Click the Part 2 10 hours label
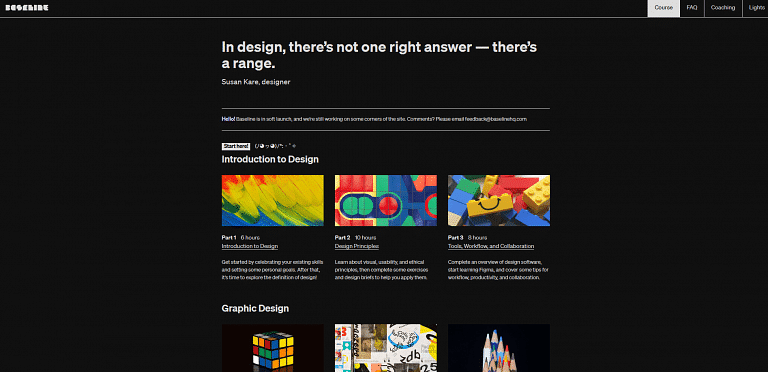 (x=356, y=237)
